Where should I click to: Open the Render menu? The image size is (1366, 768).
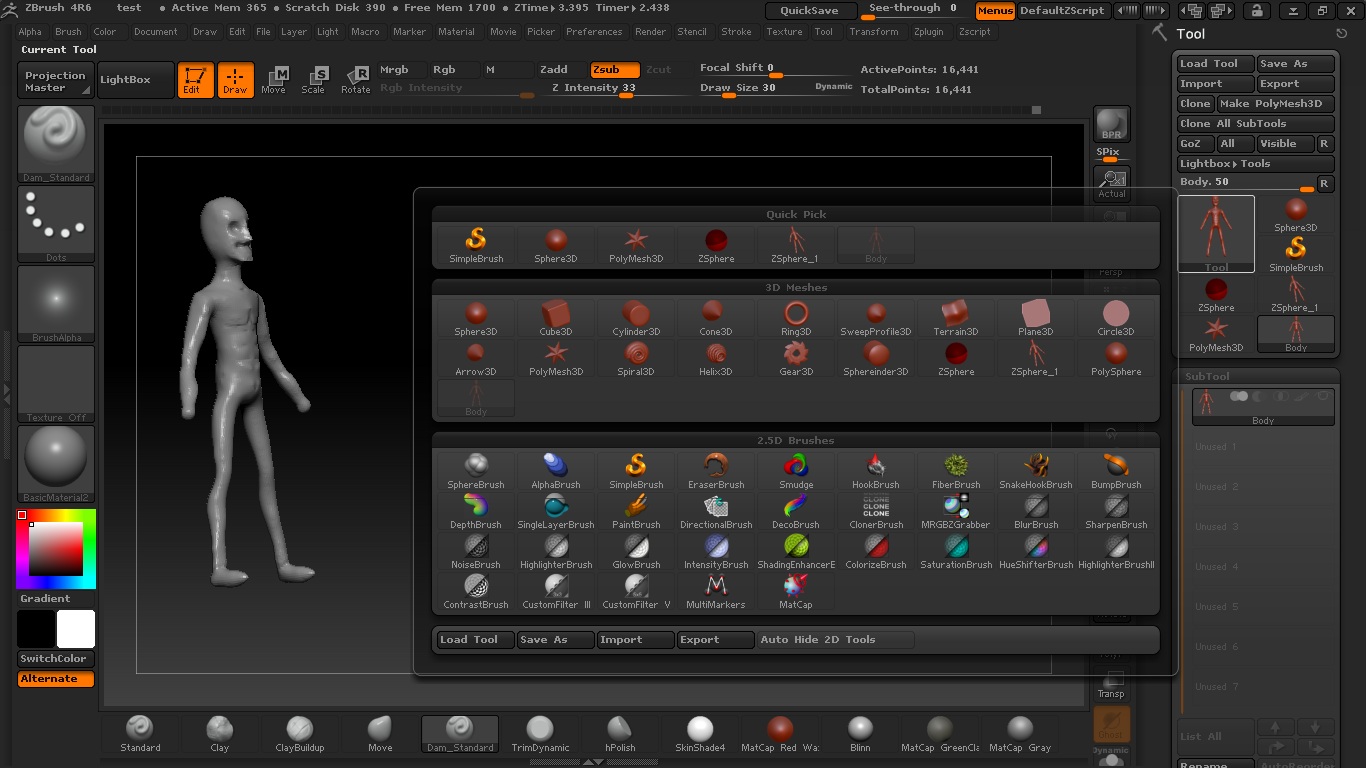click(x=650, y=32)
